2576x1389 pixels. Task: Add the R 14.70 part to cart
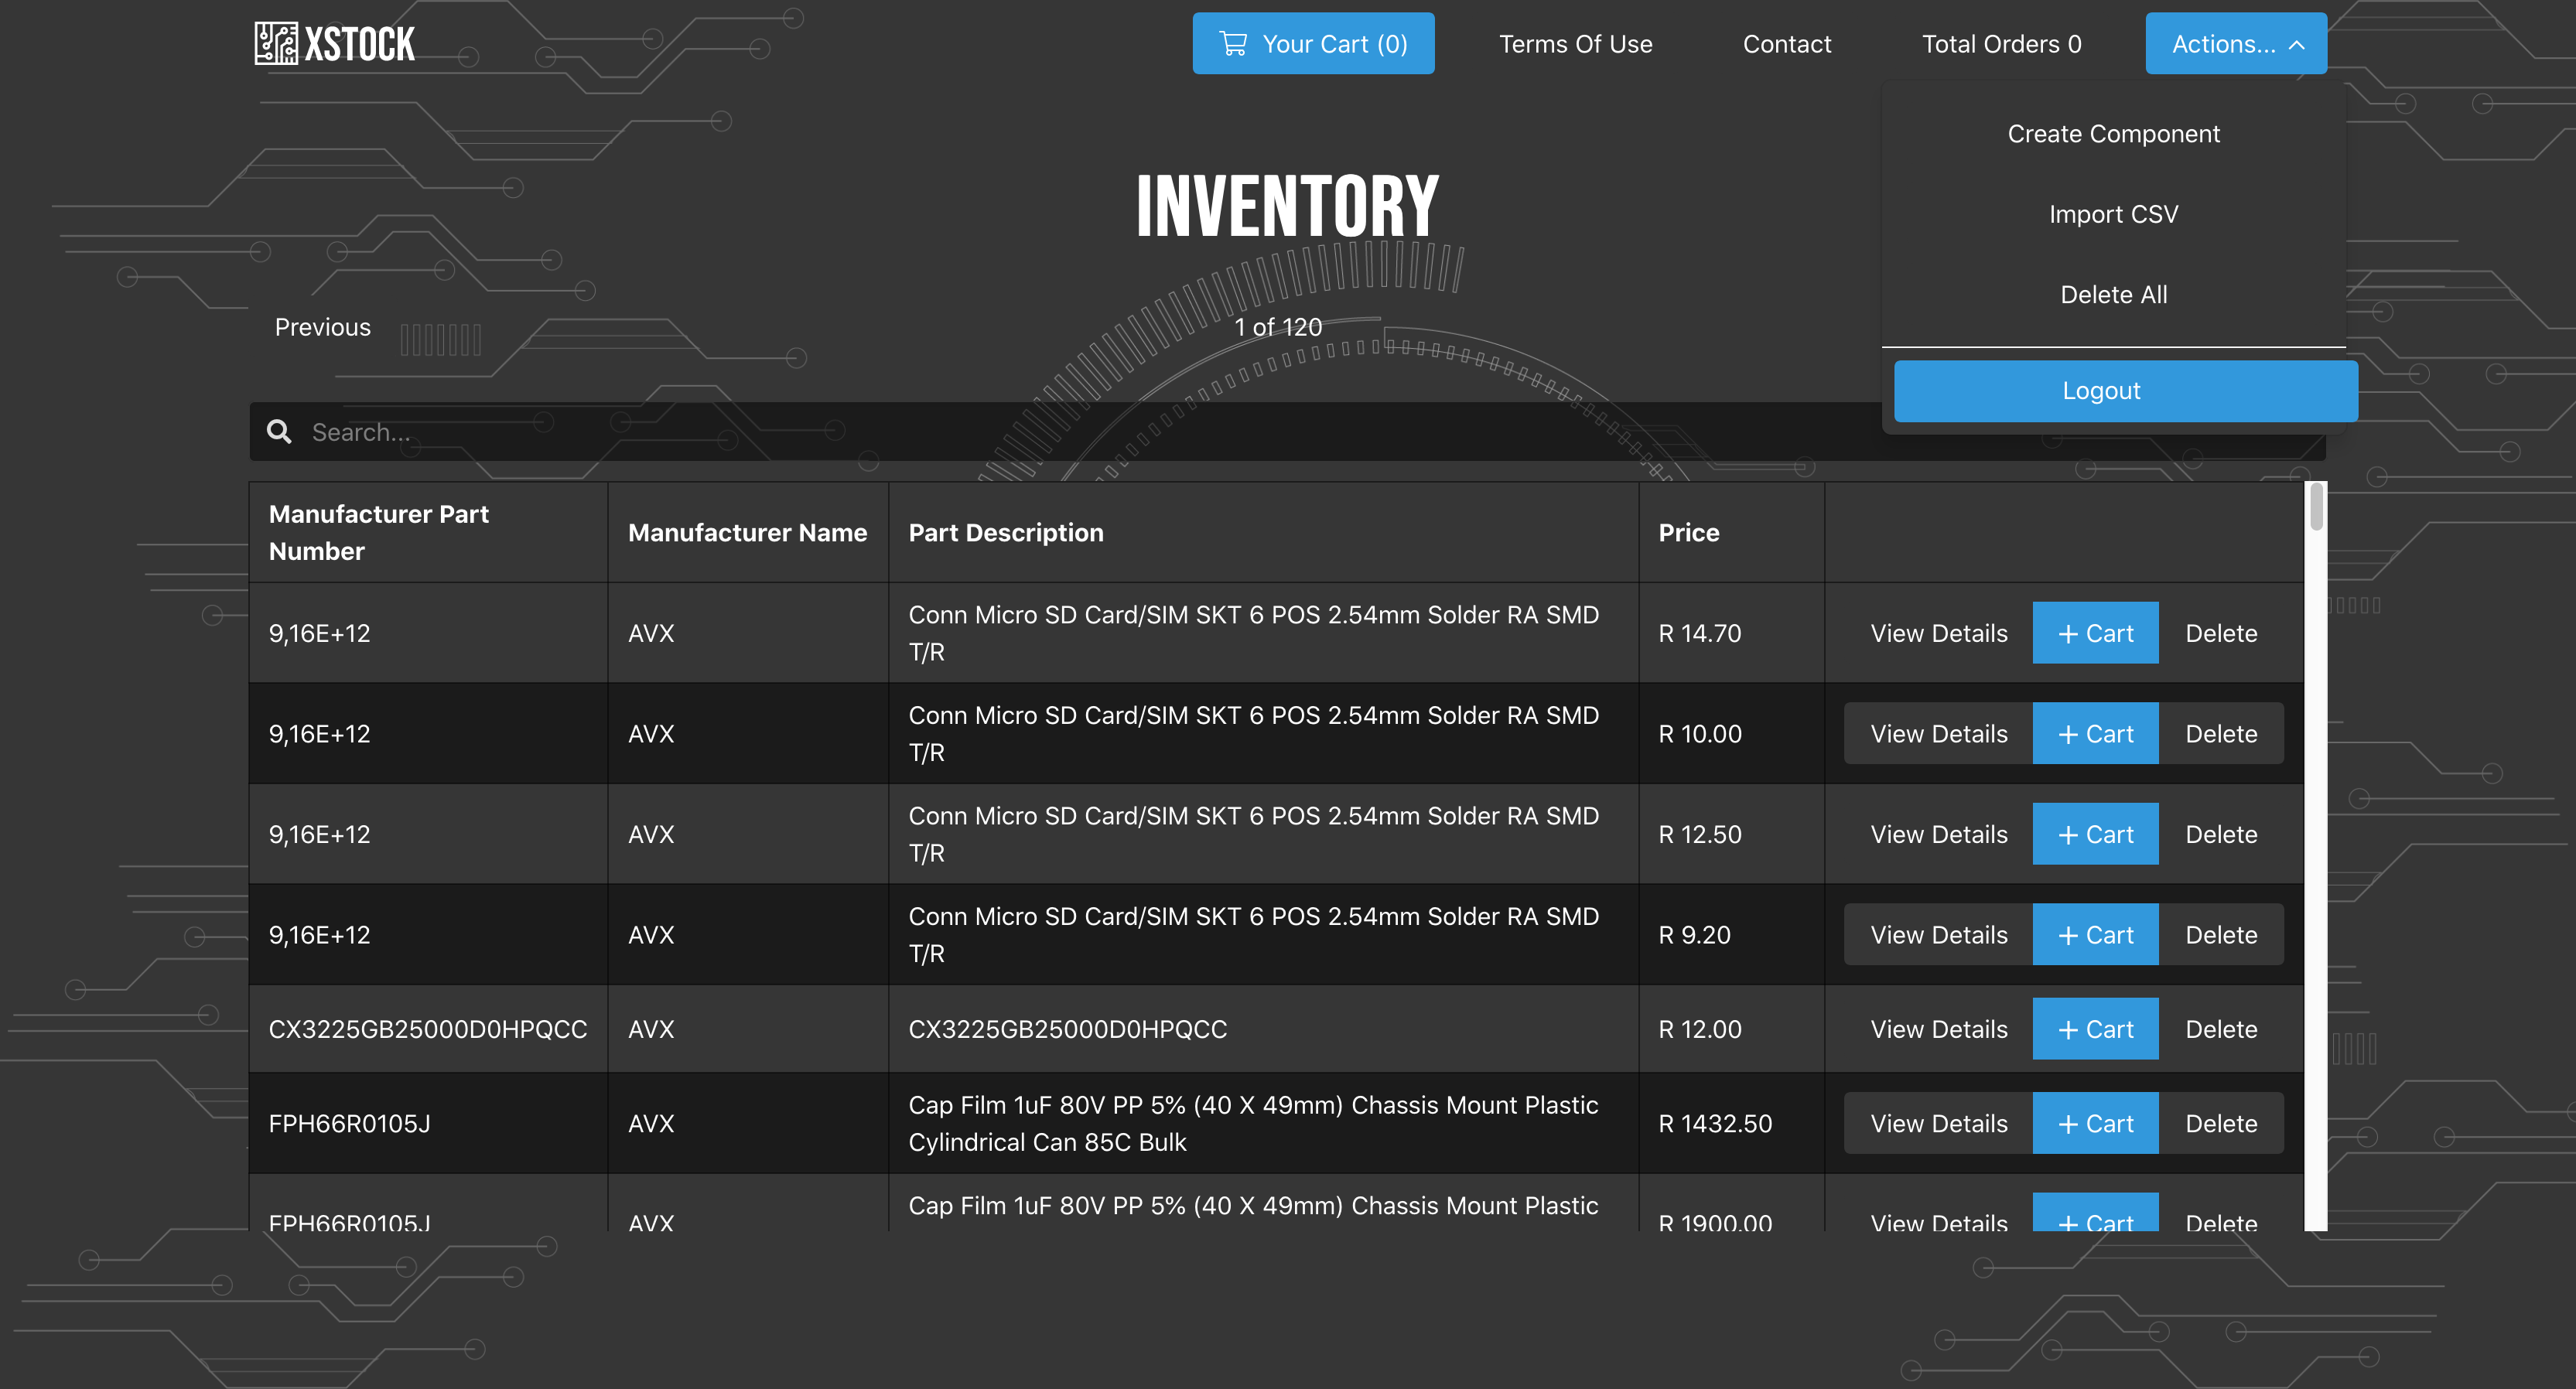click(x=2095, y=633)
